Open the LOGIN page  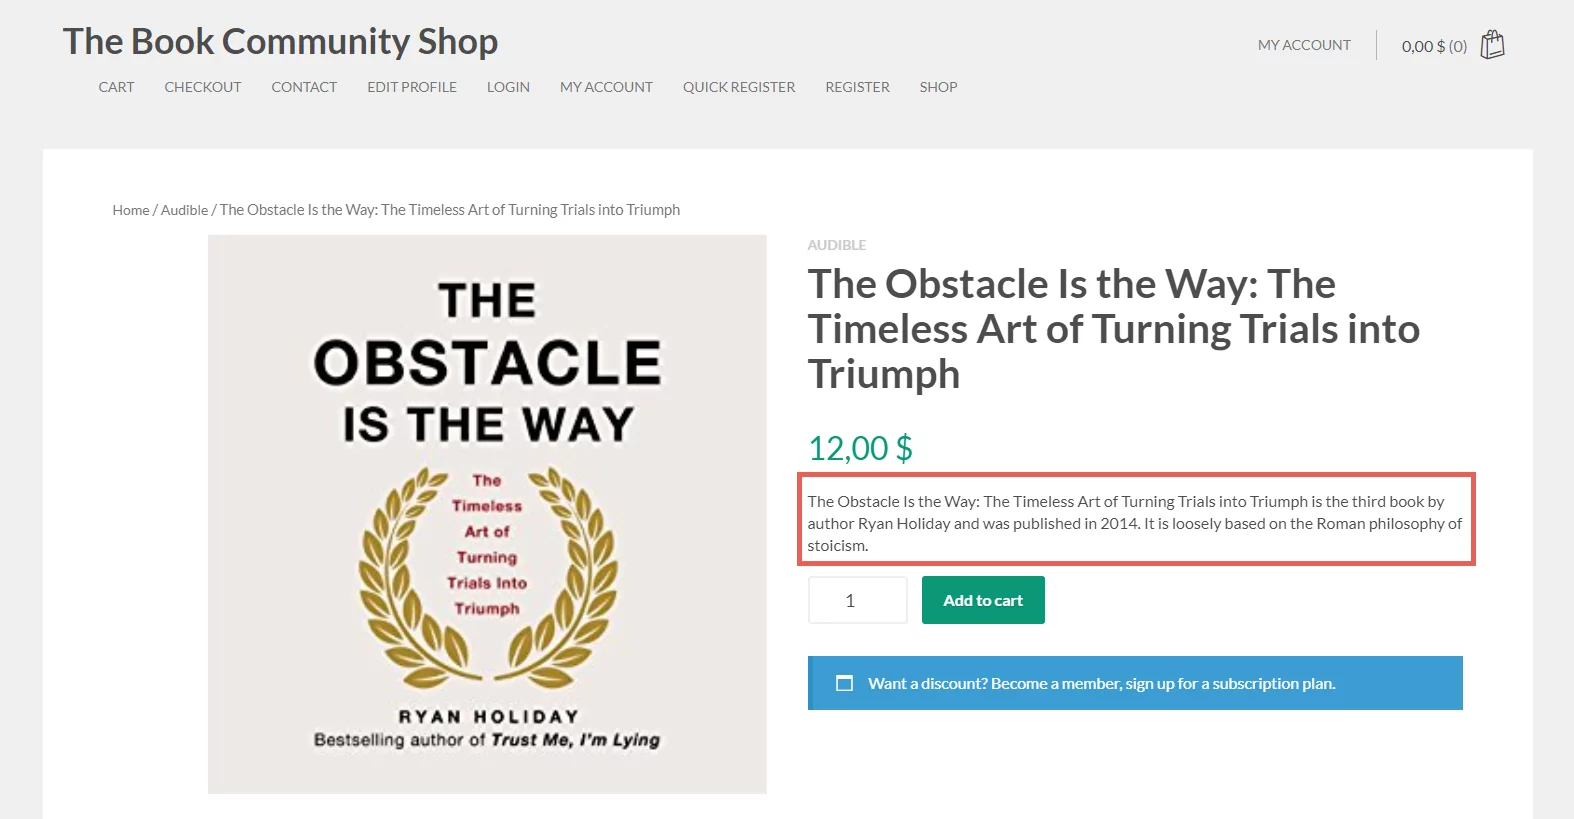click(508, 87)
